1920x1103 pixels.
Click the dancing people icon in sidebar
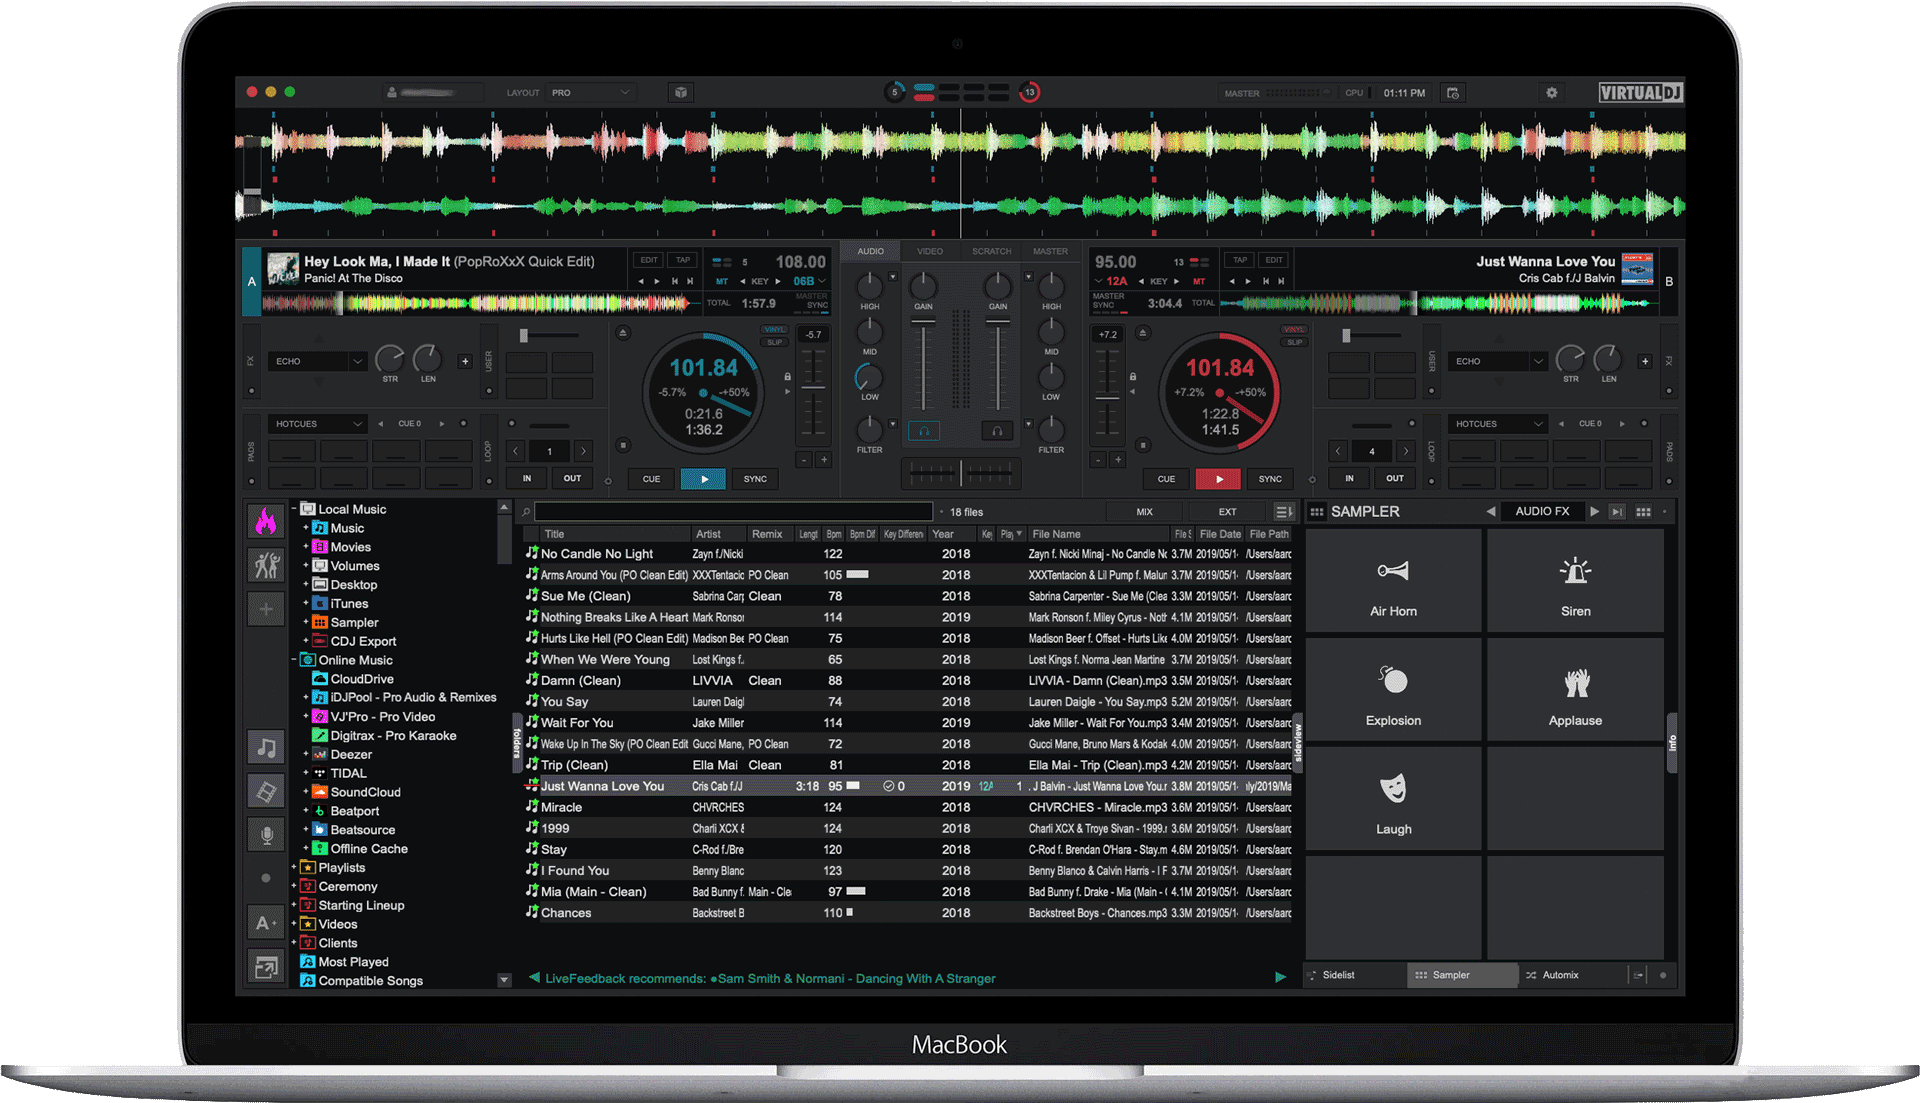coord(266,565)
